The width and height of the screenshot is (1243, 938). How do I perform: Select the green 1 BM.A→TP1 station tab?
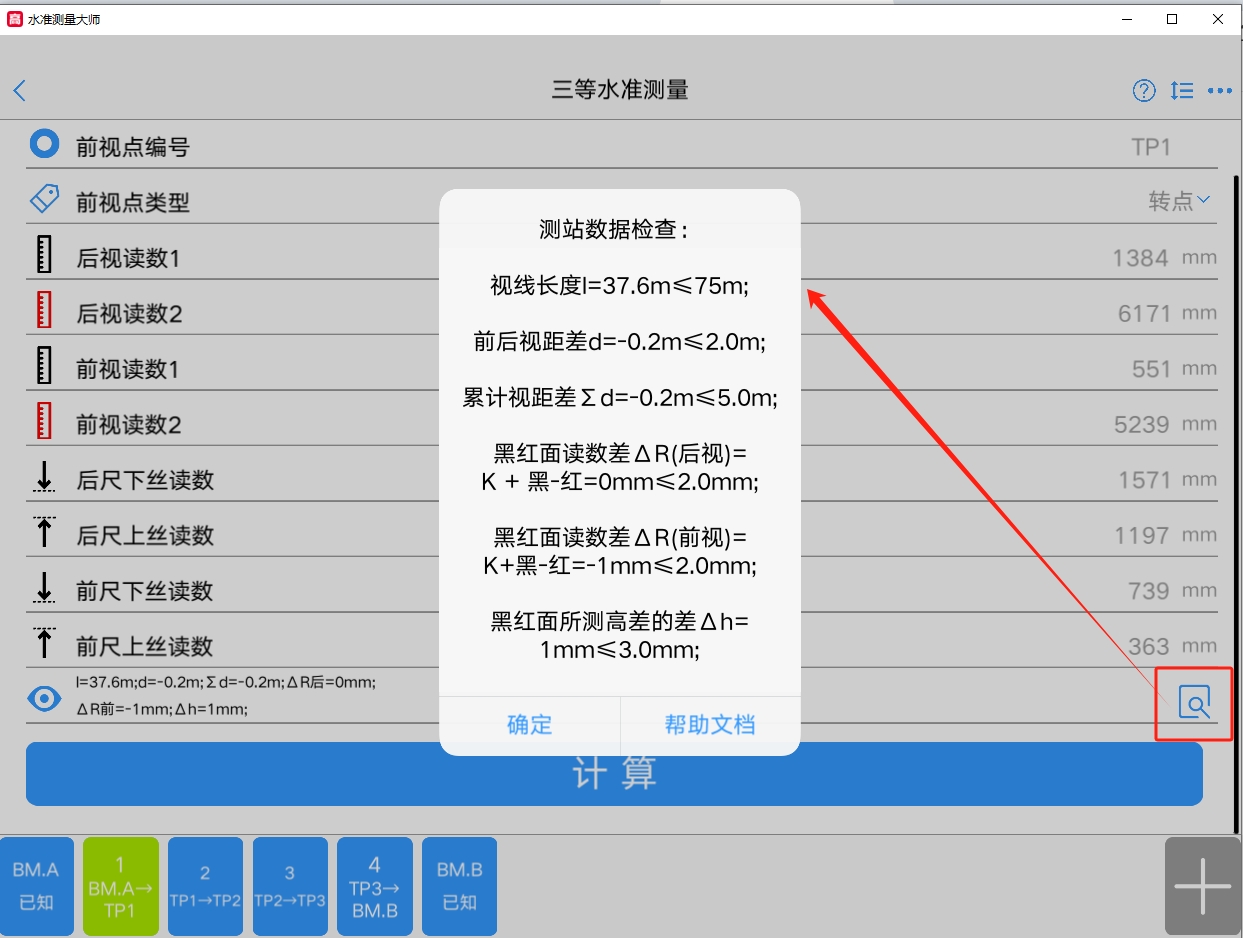pos(120,886)
